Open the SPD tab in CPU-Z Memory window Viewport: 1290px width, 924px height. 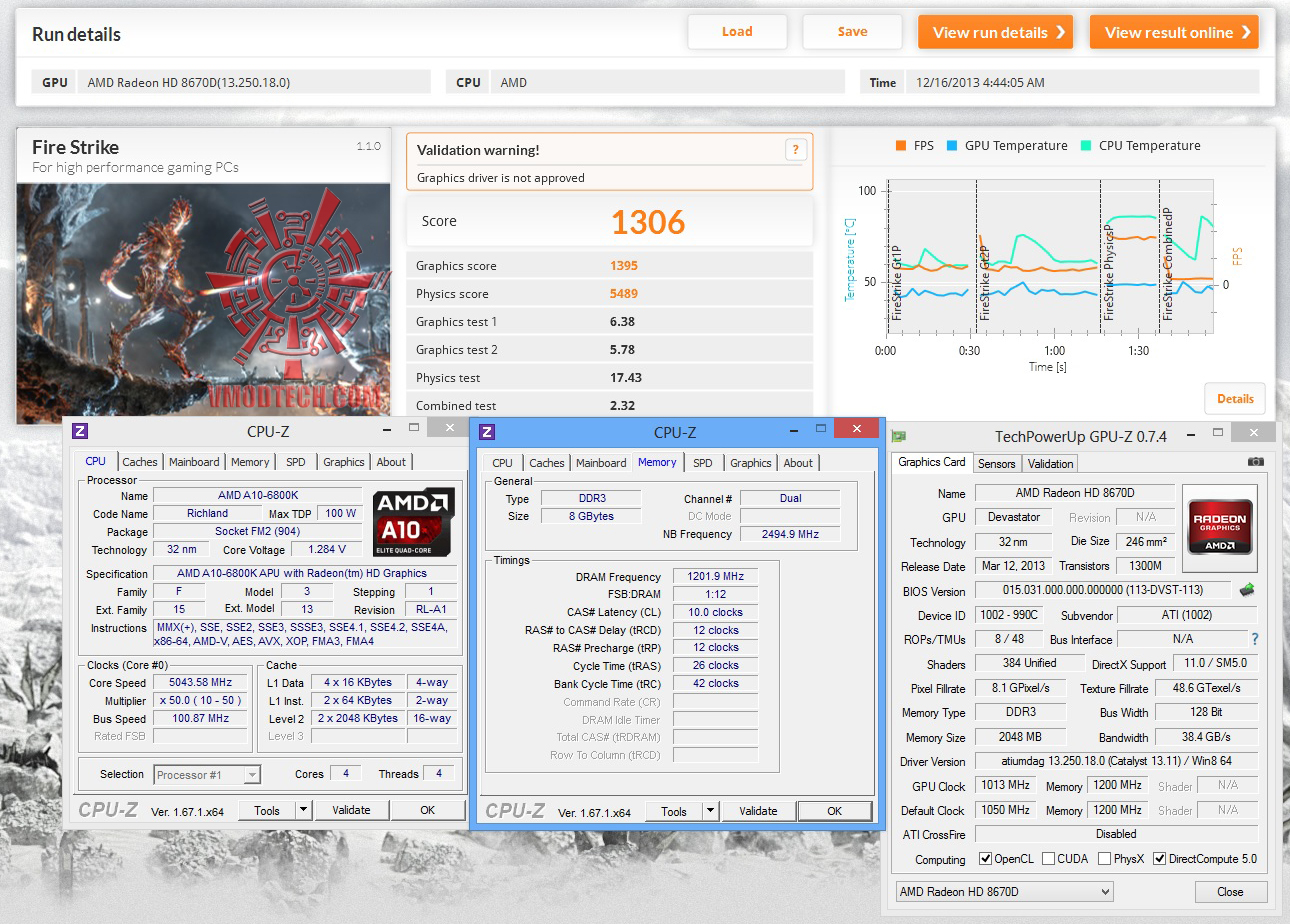(x=703, y=463)
